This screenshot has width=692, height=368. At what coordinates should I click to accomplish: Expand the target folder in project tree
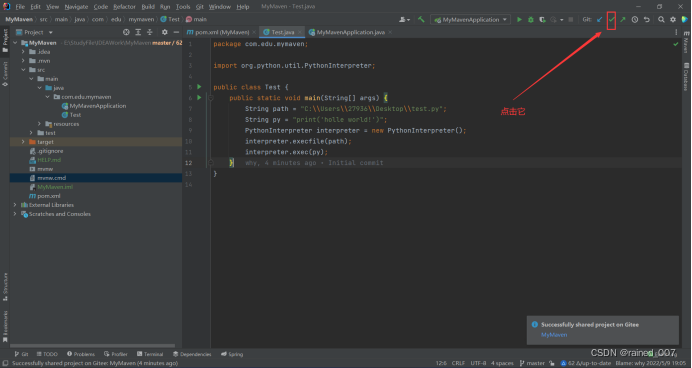coord(23,142)
